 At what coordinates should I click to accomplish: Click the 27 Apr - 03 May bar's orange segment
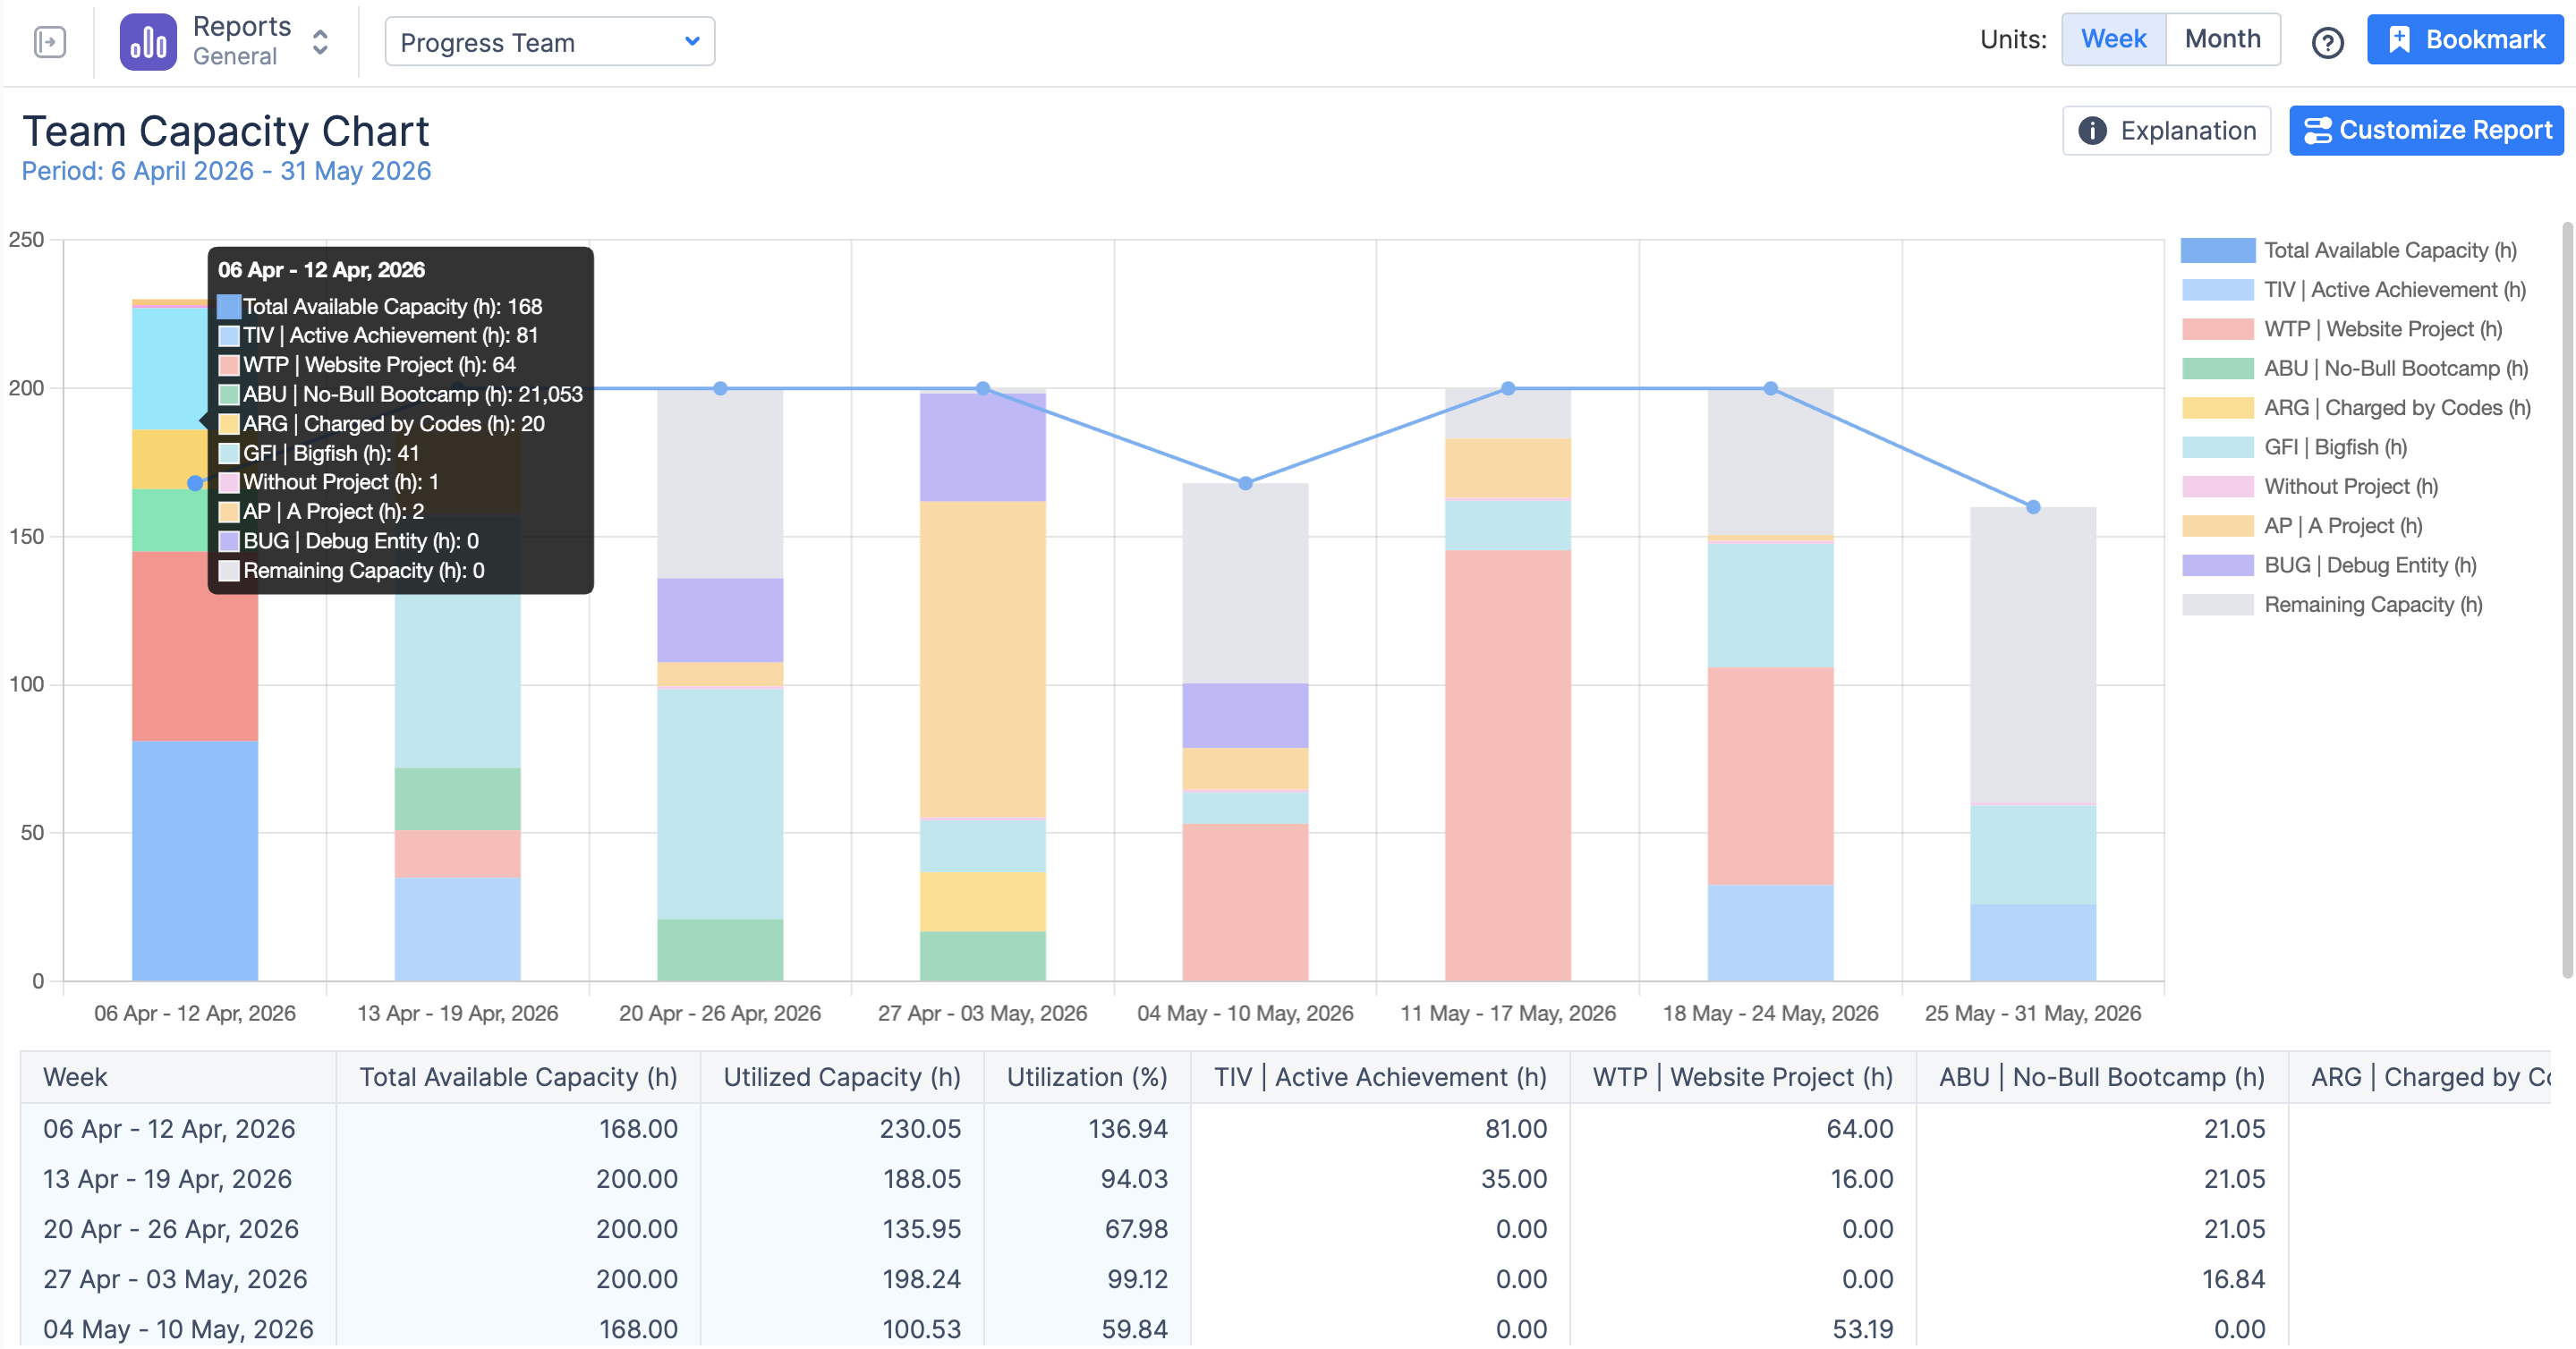click(x=982, y=659)
